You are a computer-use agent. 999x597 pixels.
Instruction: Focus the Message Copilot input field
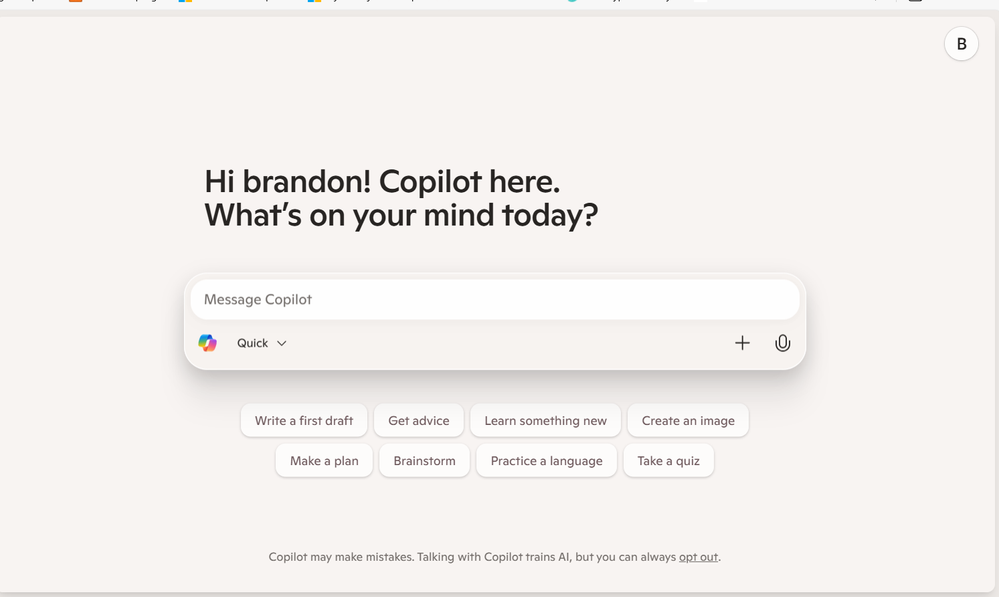click(x=494, y=299)
